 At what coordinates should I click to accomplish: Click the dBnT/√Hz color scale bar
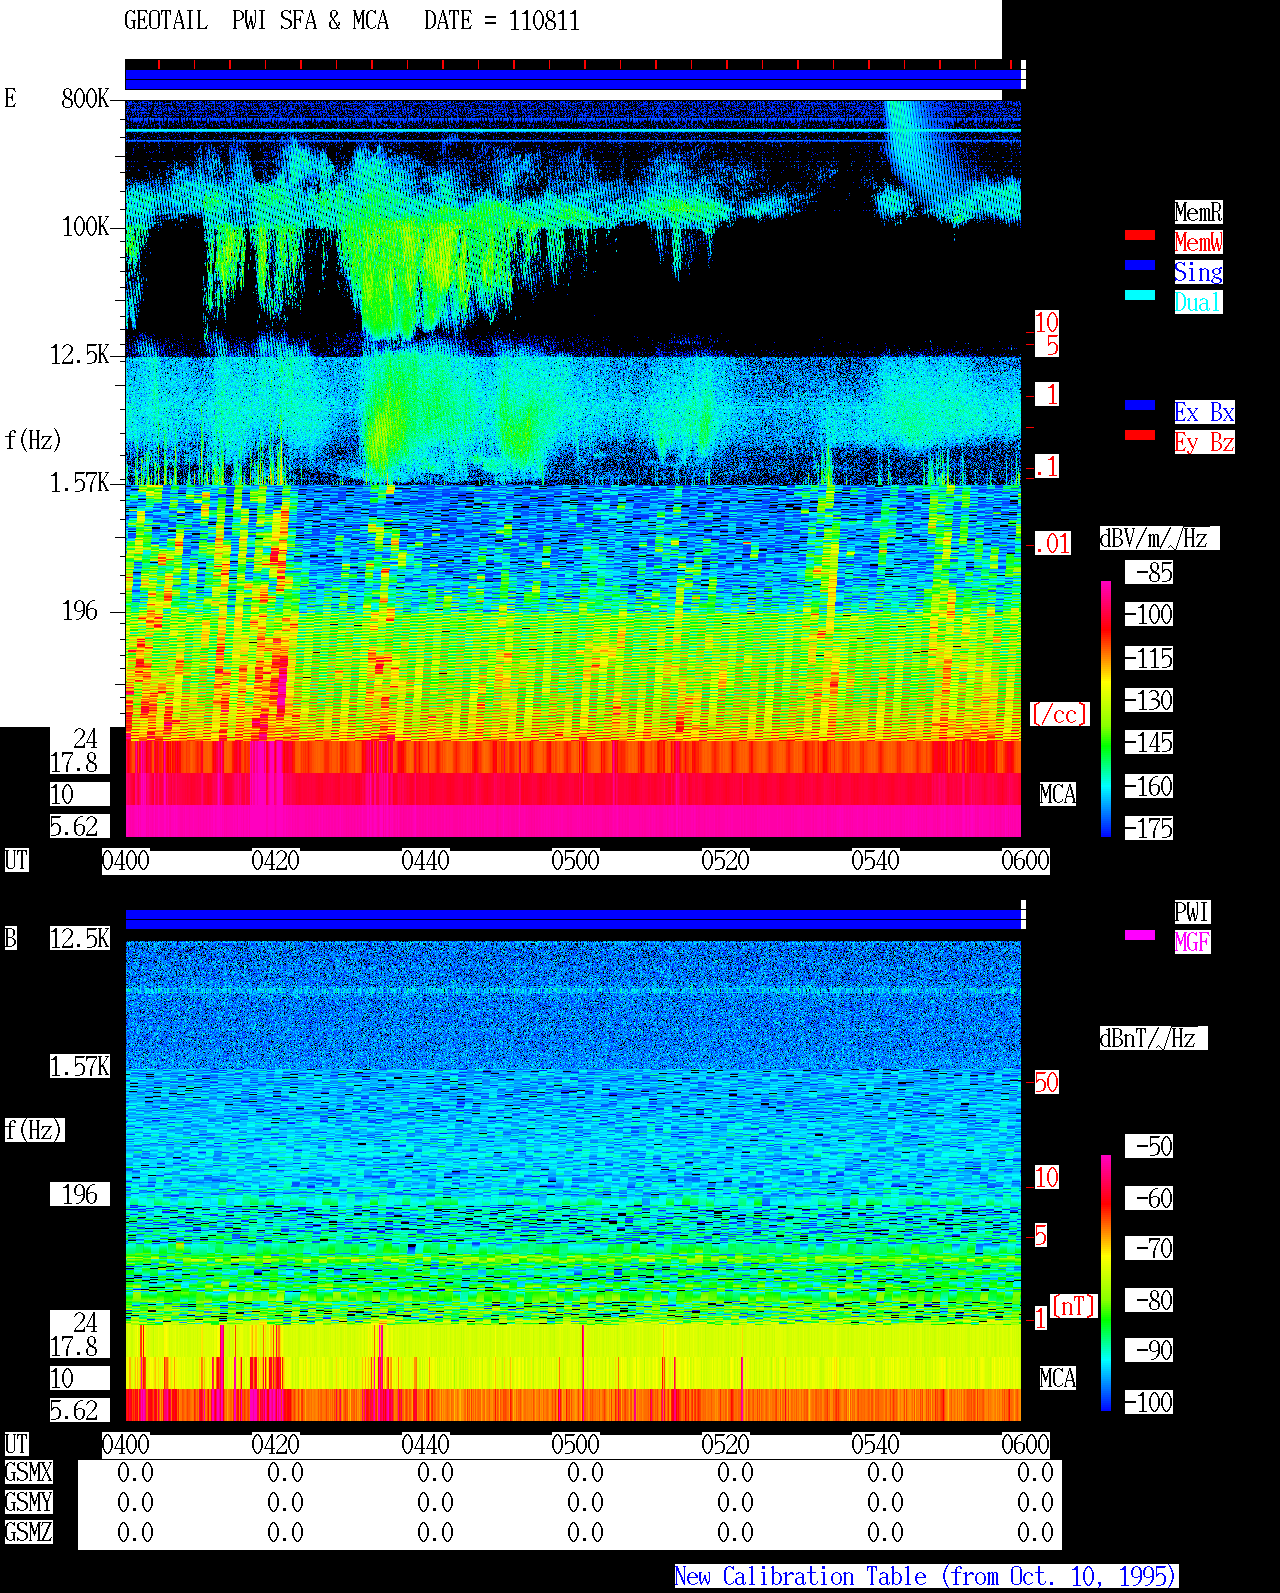(x=1106, y=1283)
